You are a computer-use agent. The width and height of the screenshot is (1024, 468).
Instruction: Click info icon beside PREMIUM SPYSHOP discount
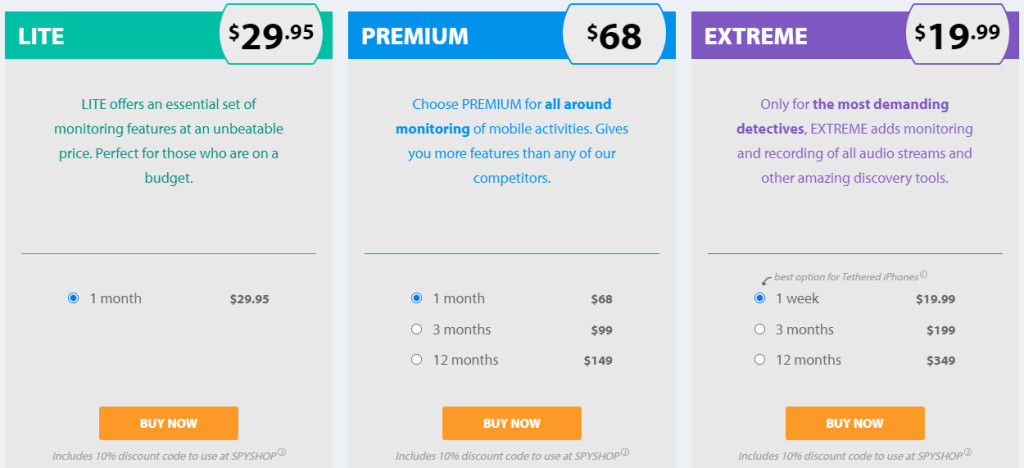click(x=625, y=452)
